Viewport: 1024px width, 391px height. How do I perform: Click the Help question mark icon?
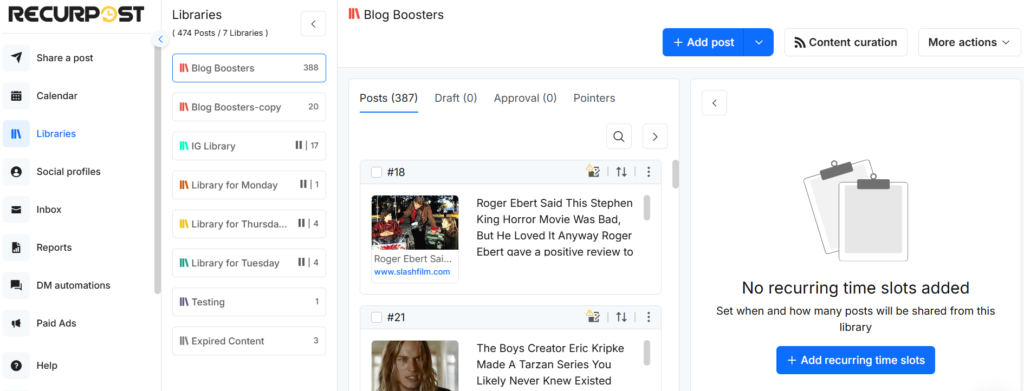[x=16, y=366]
